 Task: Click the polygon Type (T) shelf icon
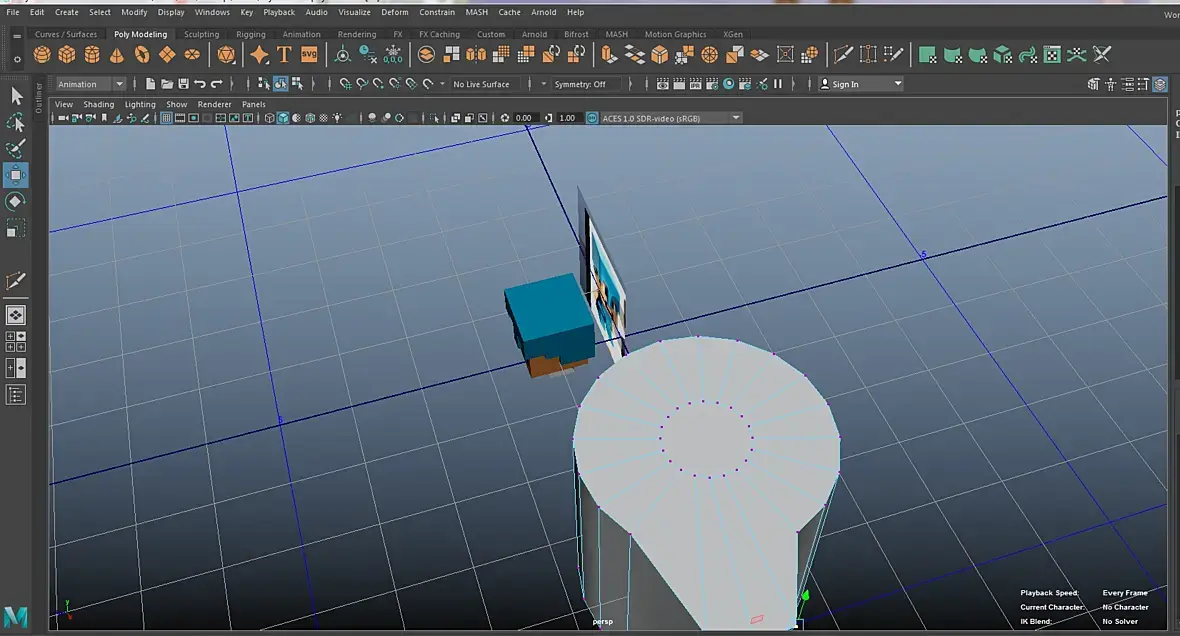(x=284, y=55)
